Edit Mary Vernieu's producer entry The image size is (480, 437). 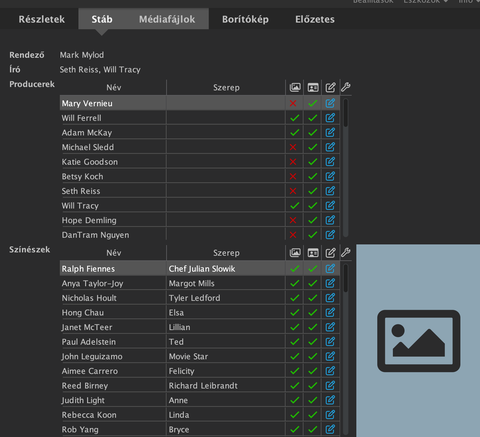pyautogui.click(x=330, y=103)
